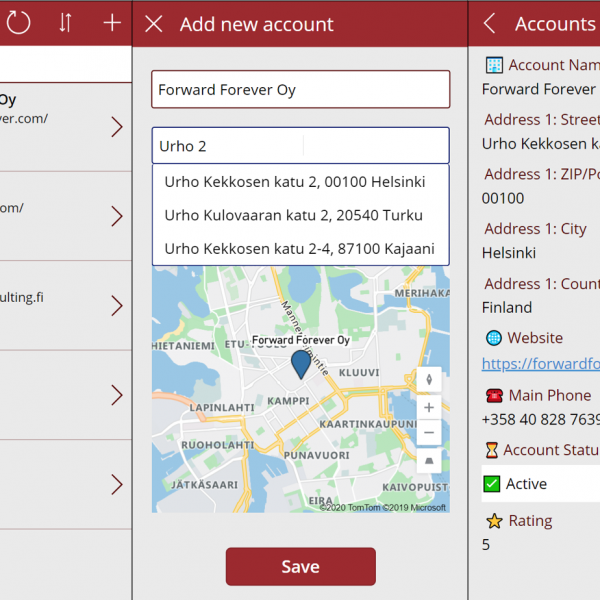Viewport: 600px width, 600px height.
Task: Click the address search box with Urho 2
Action: [301, 145]
